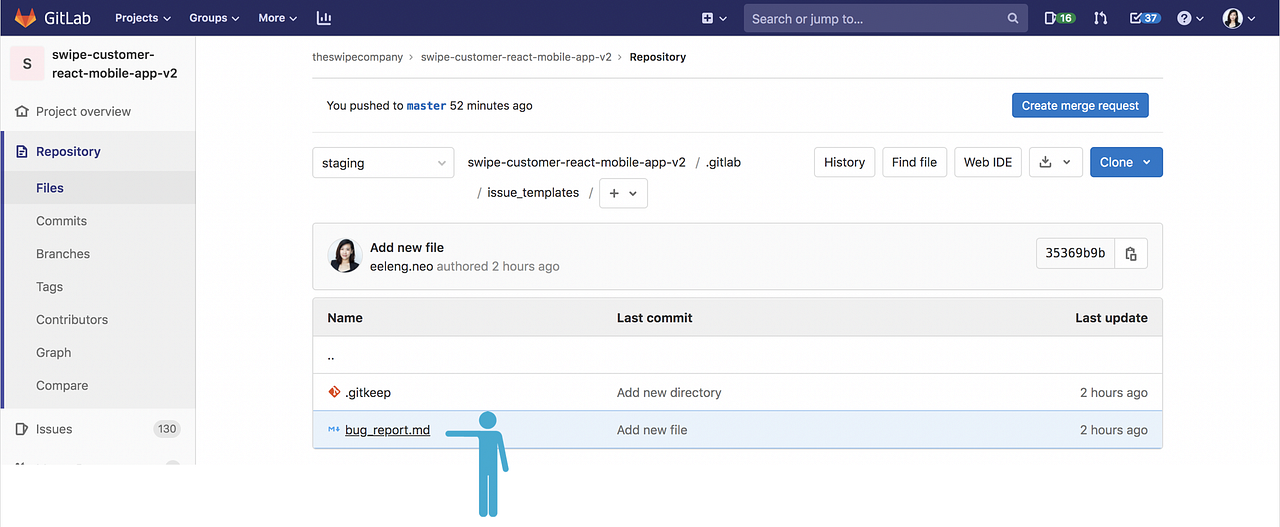The width and height of the screenshot is (1280, 527).
Task: Open the Web IDE
Action: click(988, 162)
